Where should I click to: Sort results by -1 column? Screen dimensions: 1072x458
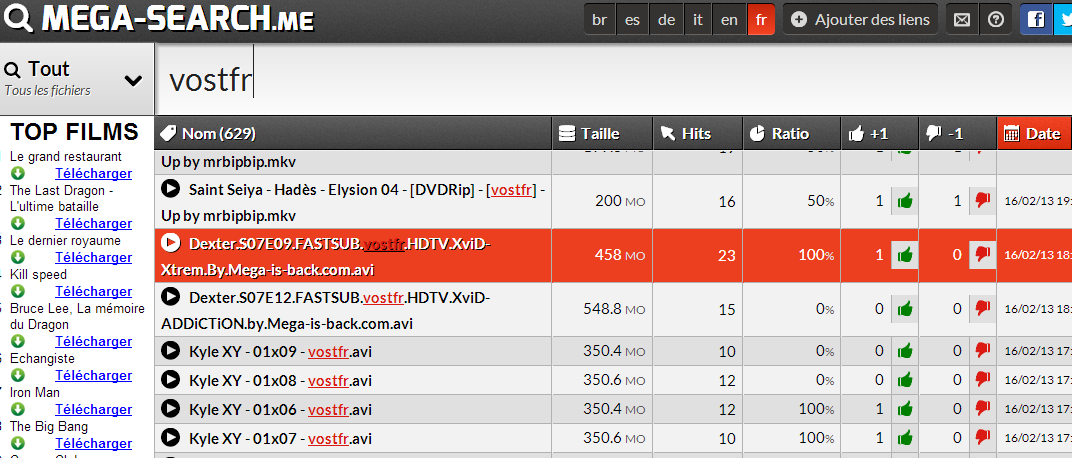click(x=957, y=133)
